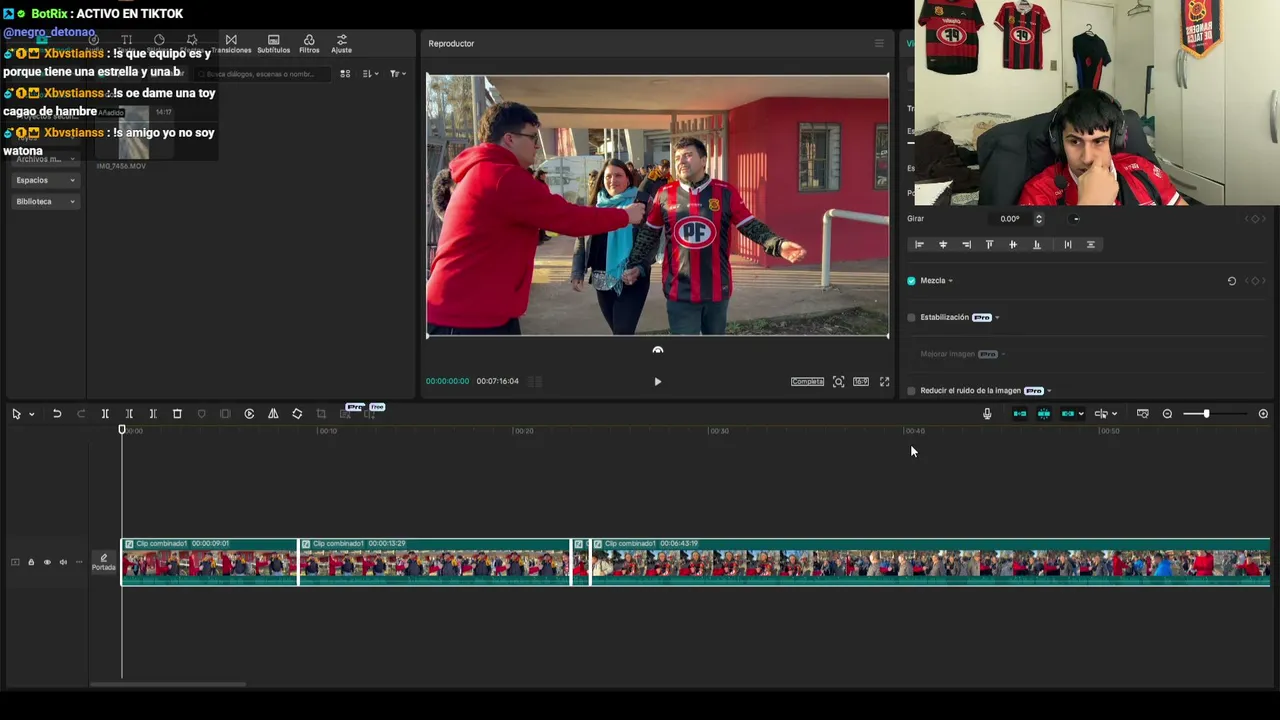Toggle the Mezcla checkbox

911,281
